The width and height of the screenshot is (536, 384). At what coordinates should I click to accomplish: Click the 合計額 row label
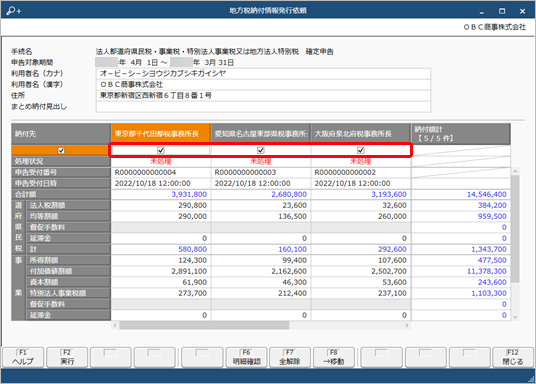tap(61, 194)
